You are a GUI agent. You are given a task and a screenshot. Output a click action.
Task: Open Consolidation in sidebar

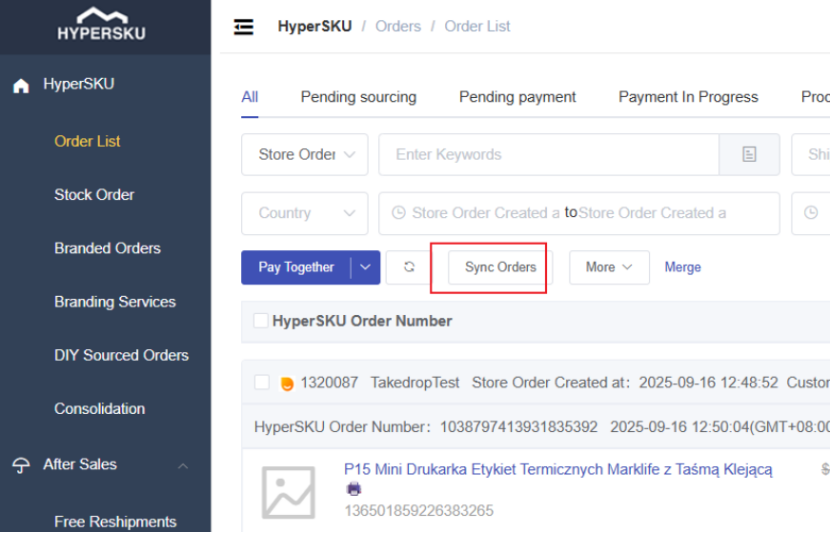click(x=100, y=409)
